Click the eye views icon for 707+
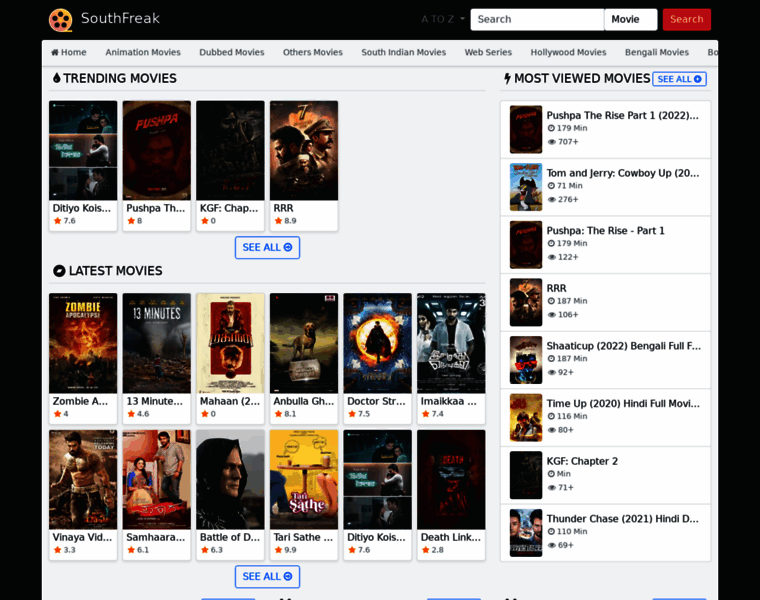Image resolution: width=760 pixels, height=600 pixels. (552, 142)
